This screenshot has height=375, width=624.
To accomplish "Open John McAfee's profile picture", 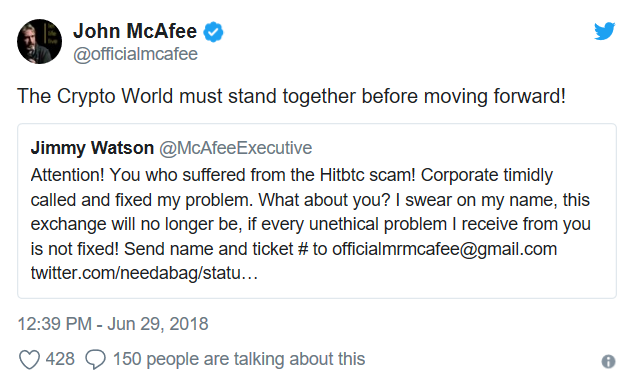I will point(39,41).
